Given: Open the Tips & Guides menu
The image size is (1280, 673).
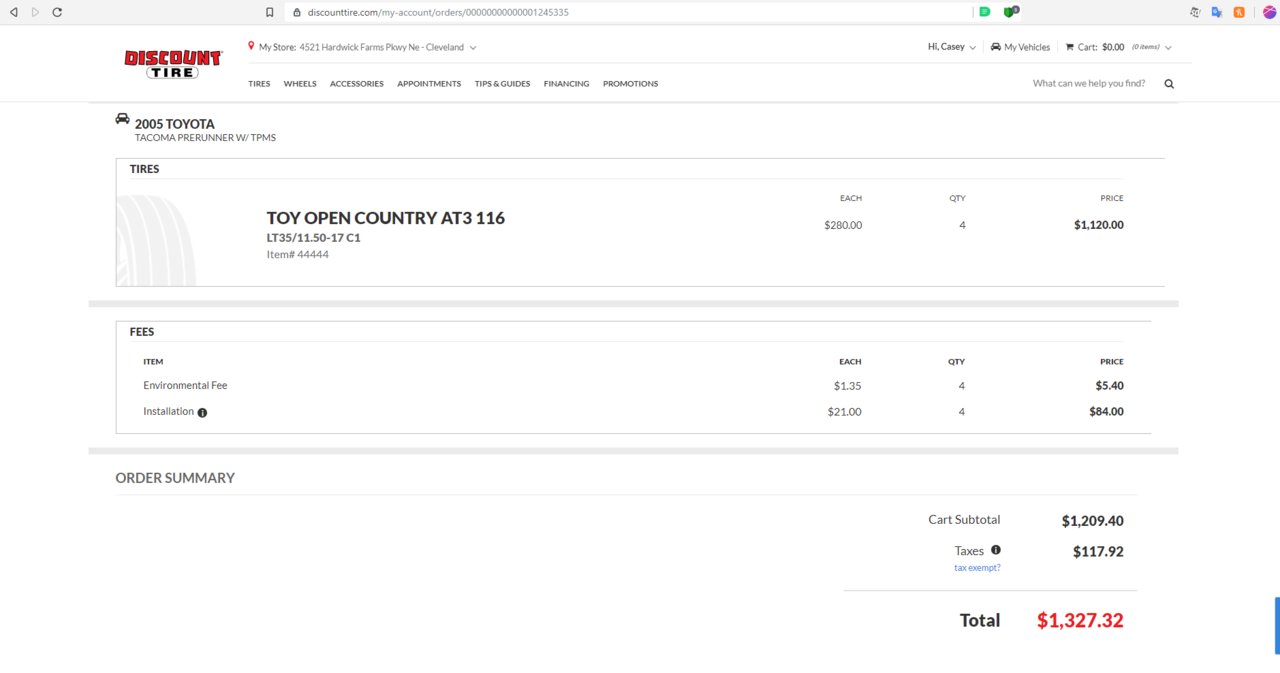Looking at the screenshot, I should coord(502,84).
